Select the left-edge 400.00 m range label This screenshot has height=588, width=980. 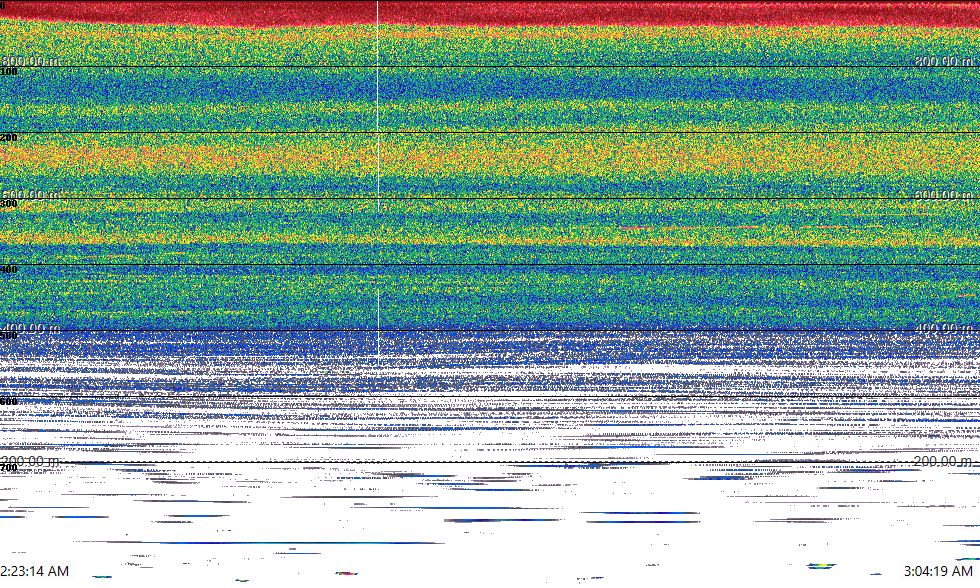click(x=31, y=327)
